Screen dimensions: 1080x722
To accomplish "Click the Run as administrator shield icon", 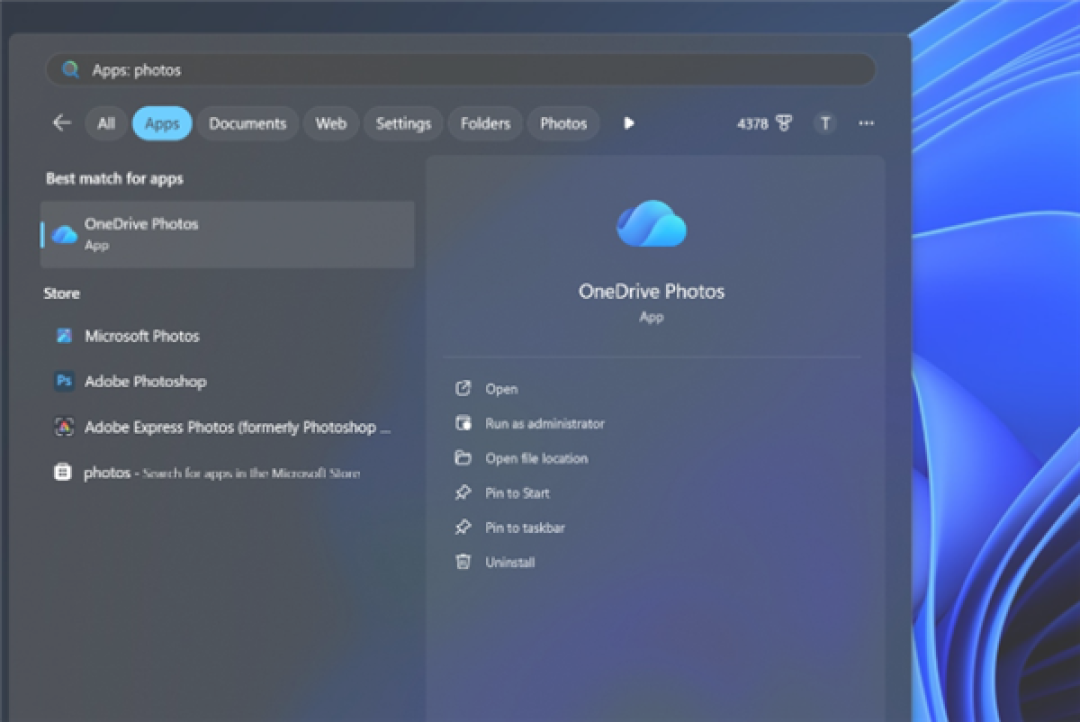I will (x=463, y=423).
